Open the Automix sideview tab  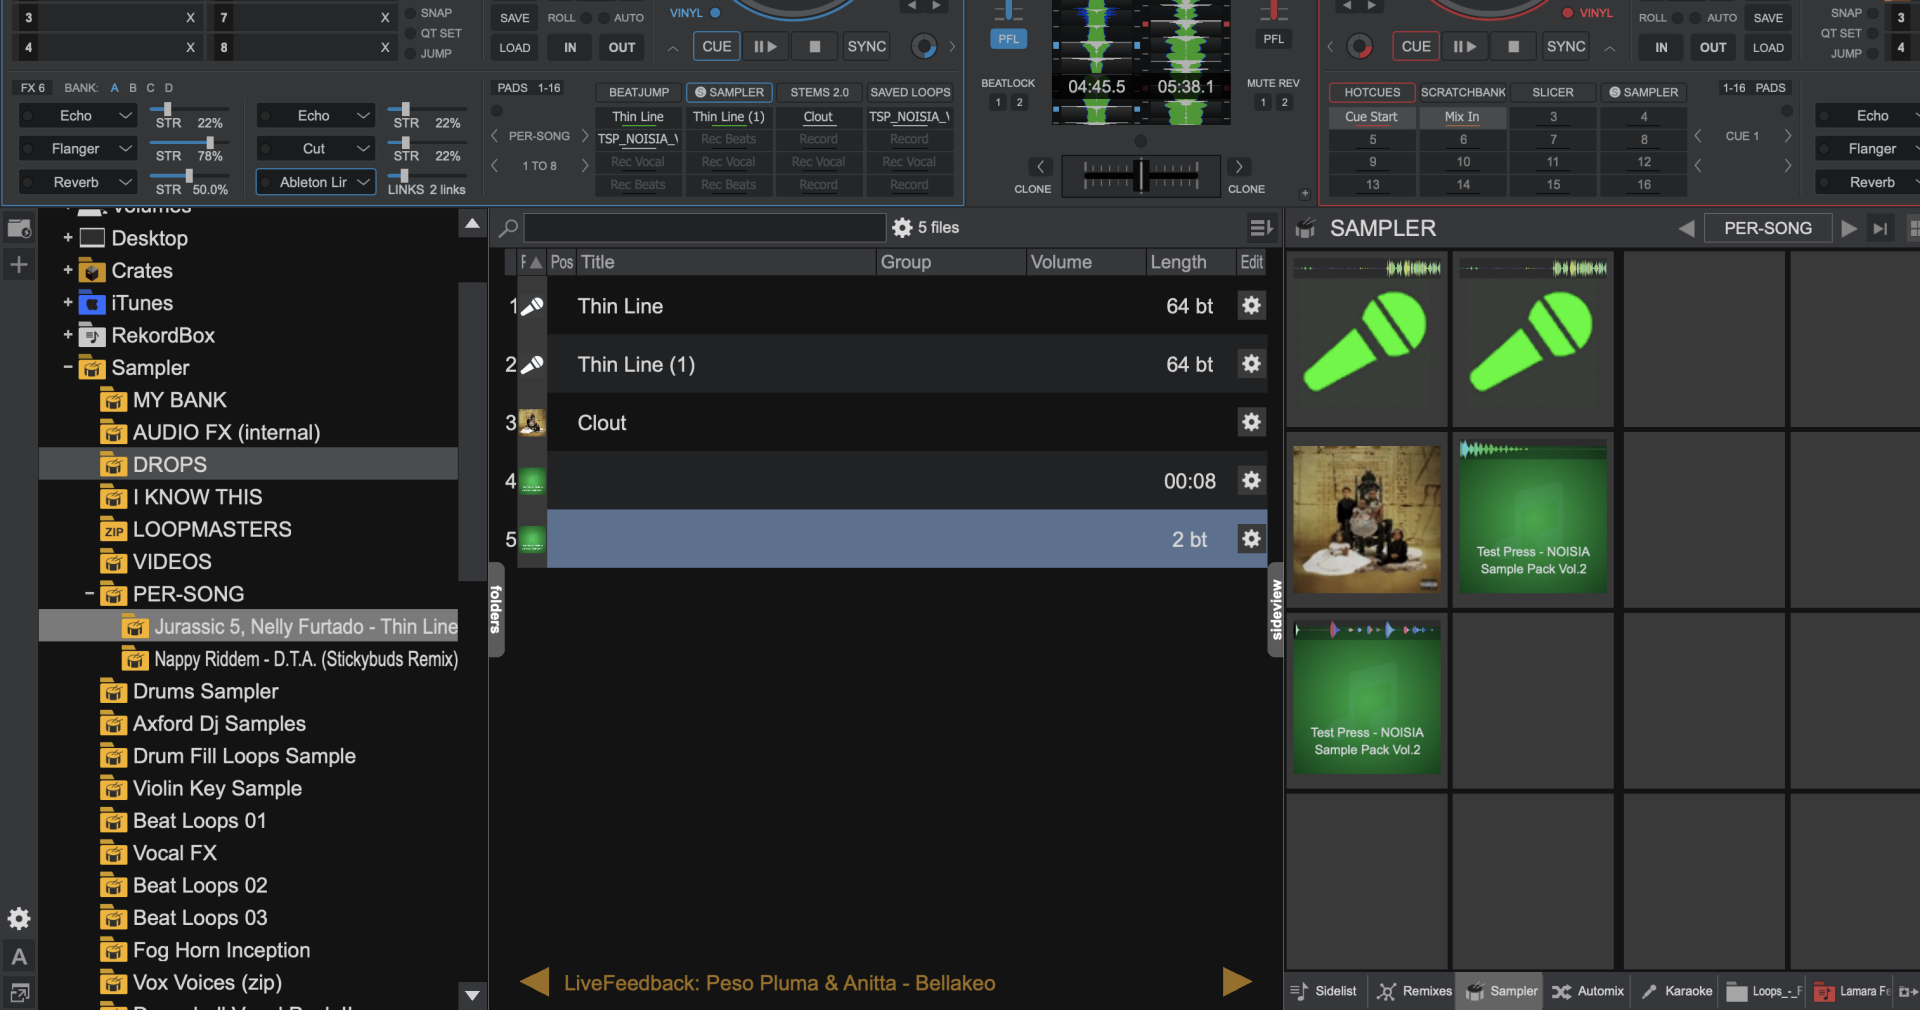coord(1588,991)
